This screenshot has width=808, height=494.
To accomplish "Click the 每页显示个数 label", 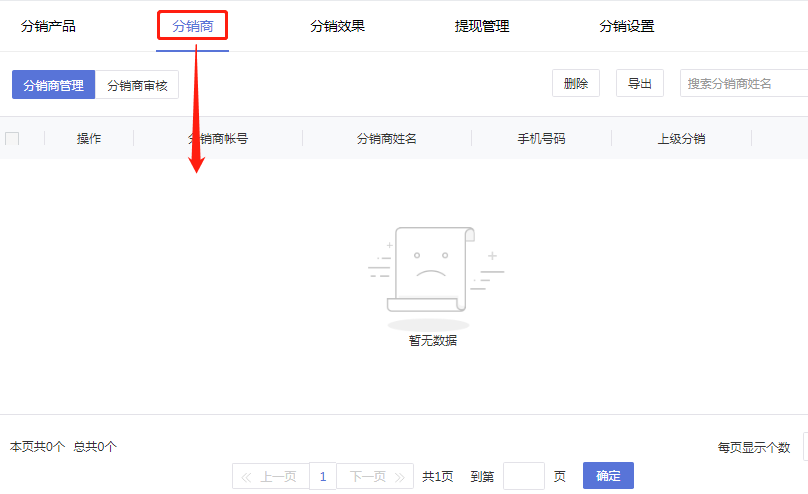I will pyautogui.click(x=754, y=447).
